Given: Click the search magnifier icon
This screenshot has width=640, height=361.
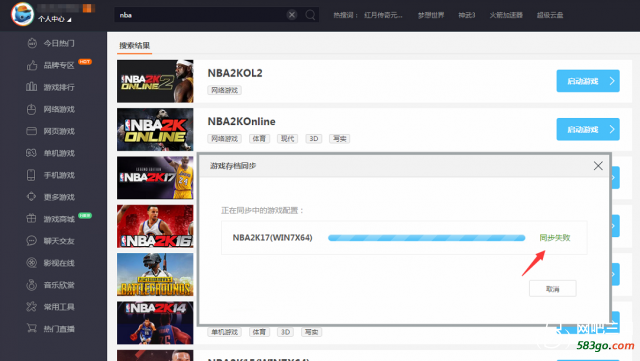Looking at the screenshot, I should click(310, 15).
